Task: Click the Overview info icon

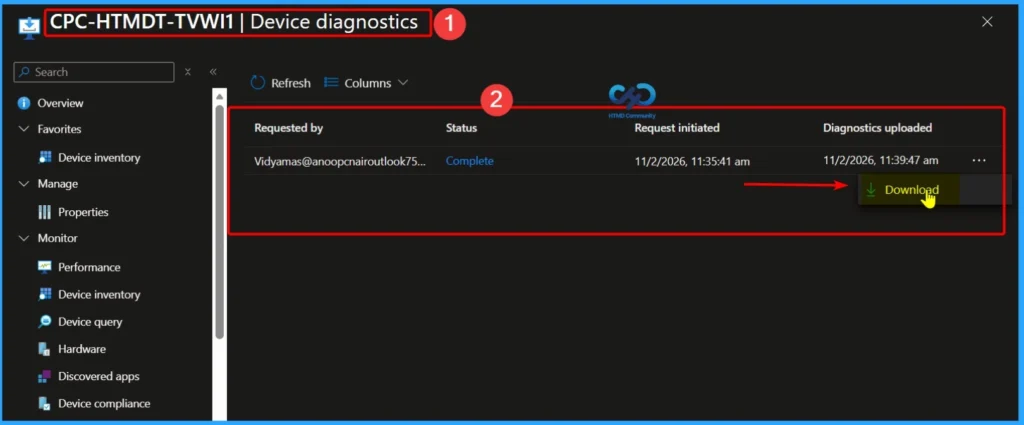Action: click(24, 103)
